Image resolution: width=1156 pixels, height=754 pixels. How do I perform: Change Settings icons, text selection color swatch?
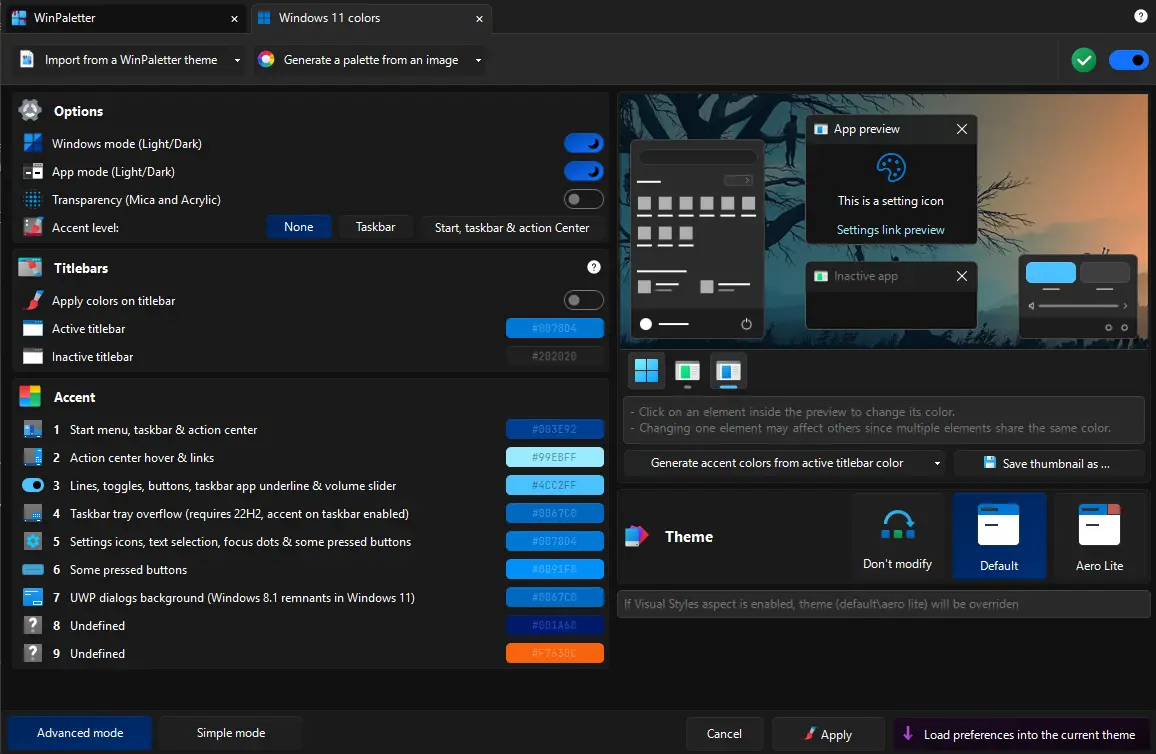[x=554, y=541]
